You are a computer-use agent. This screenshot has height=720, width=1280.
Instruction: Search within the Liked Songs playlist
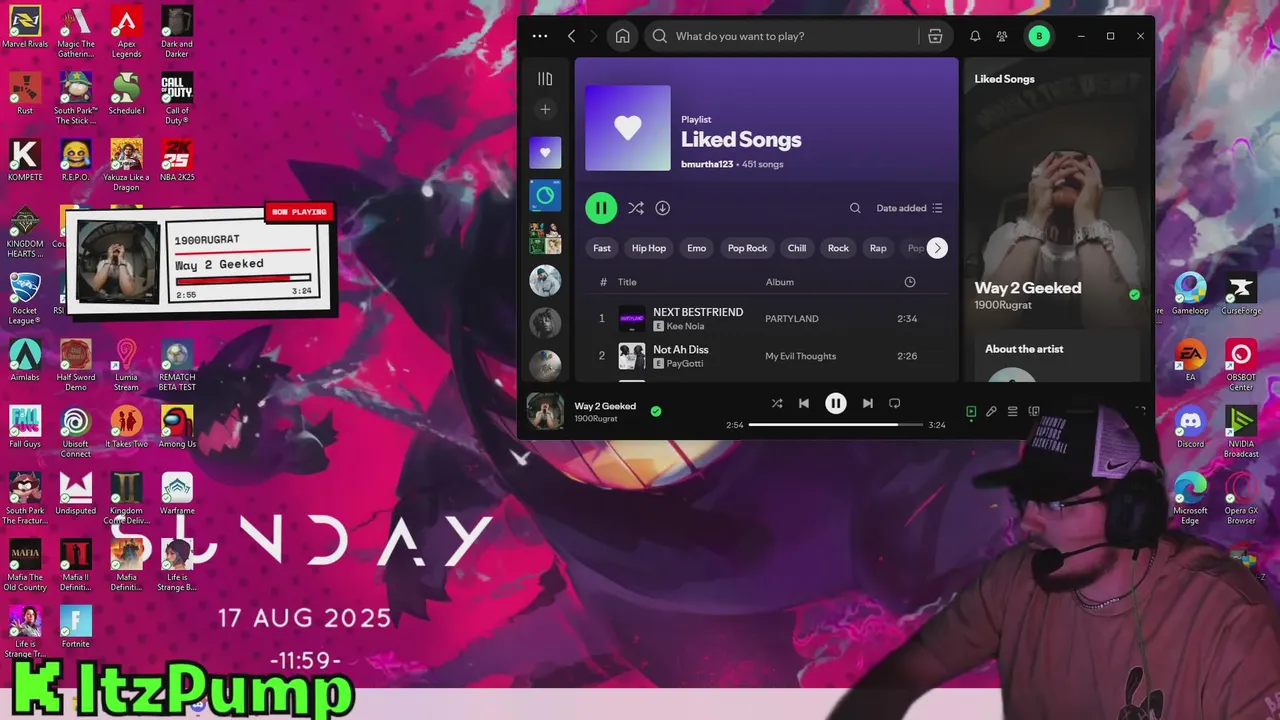(x=855, y=208)
